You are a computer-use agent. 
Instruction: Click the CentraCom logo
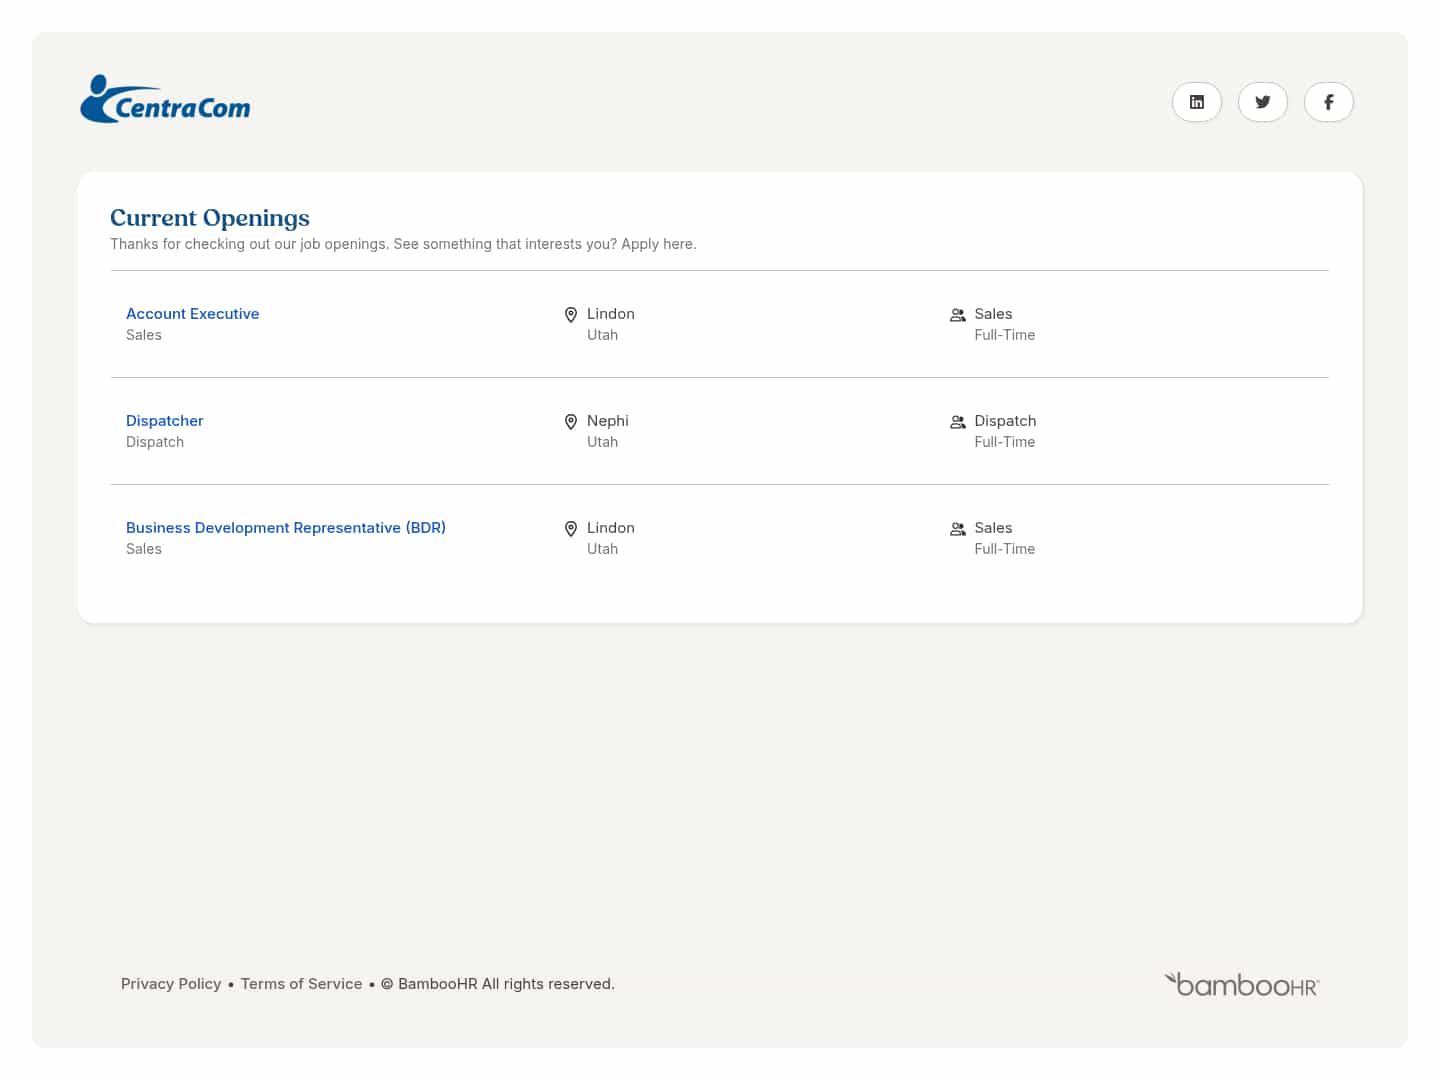pos(165,99)
